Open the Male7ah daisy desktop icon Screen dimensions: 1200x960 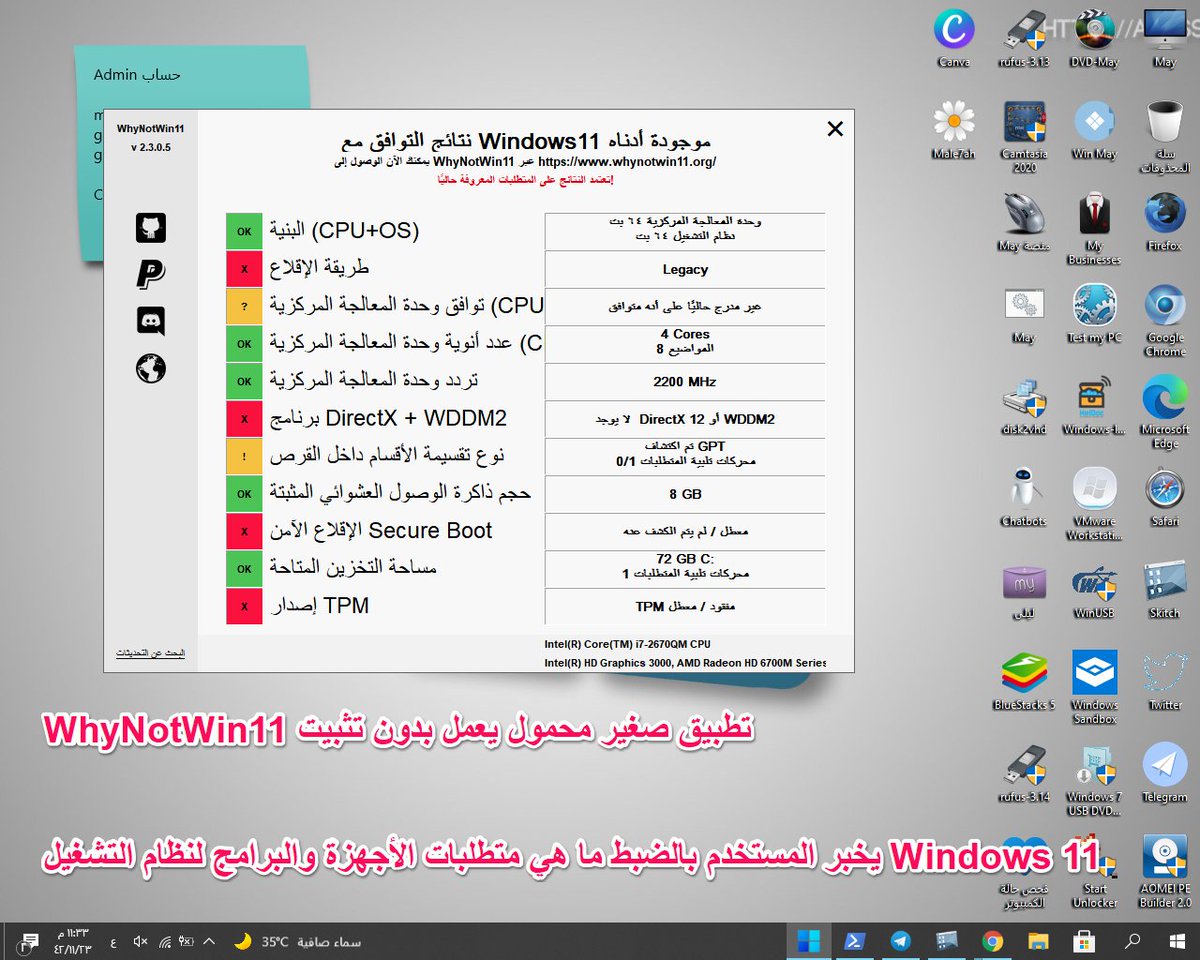click(x=954, y=128)
